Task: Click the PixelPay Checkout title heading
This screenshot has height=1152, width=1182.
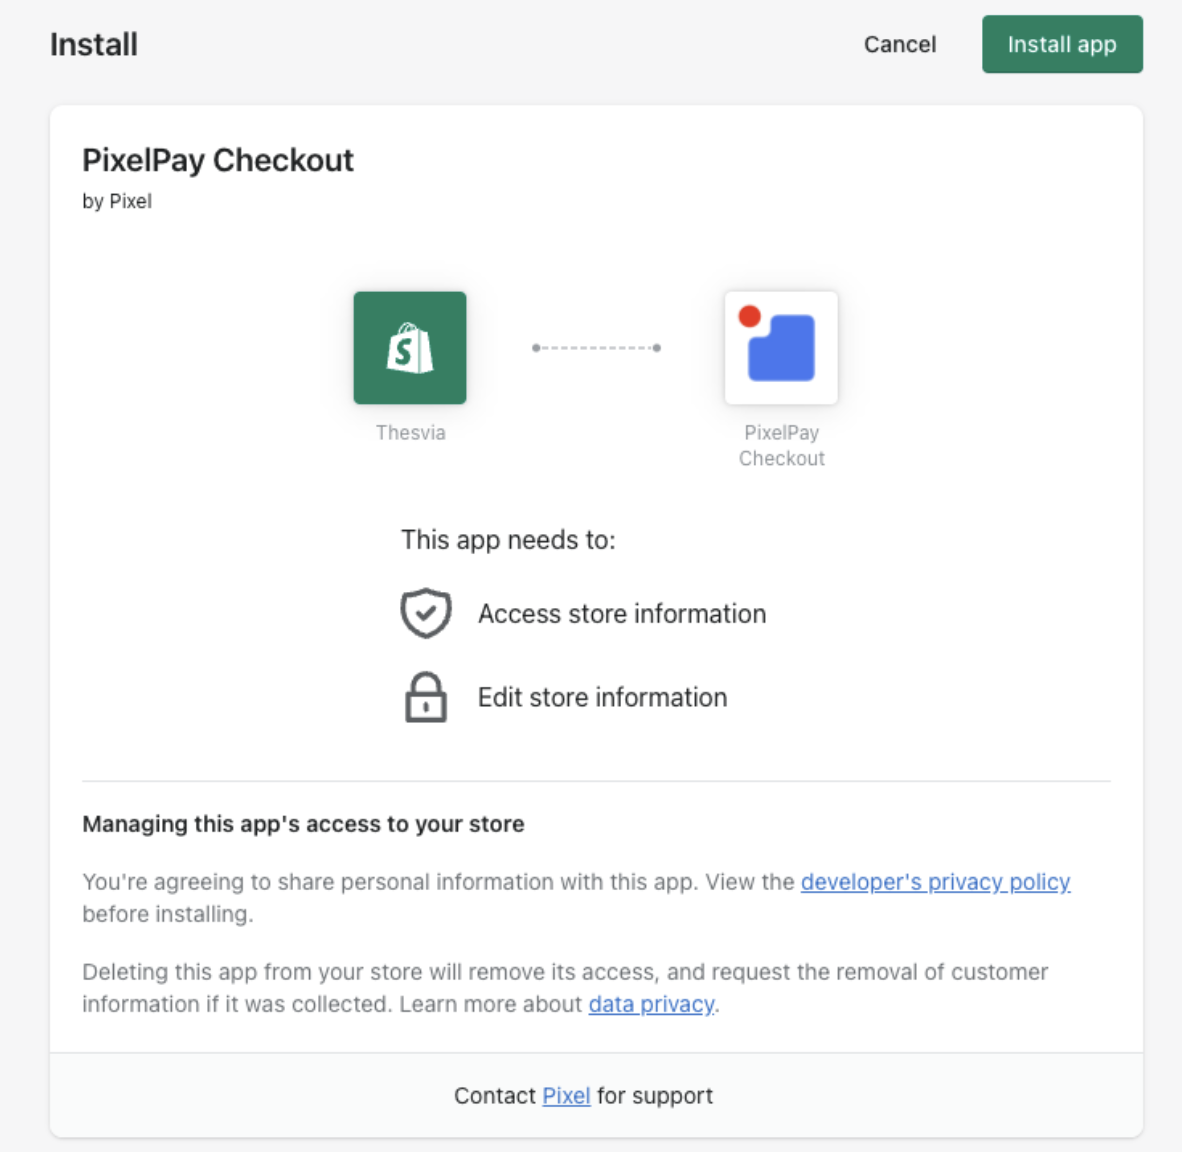Action: (218, 161)
